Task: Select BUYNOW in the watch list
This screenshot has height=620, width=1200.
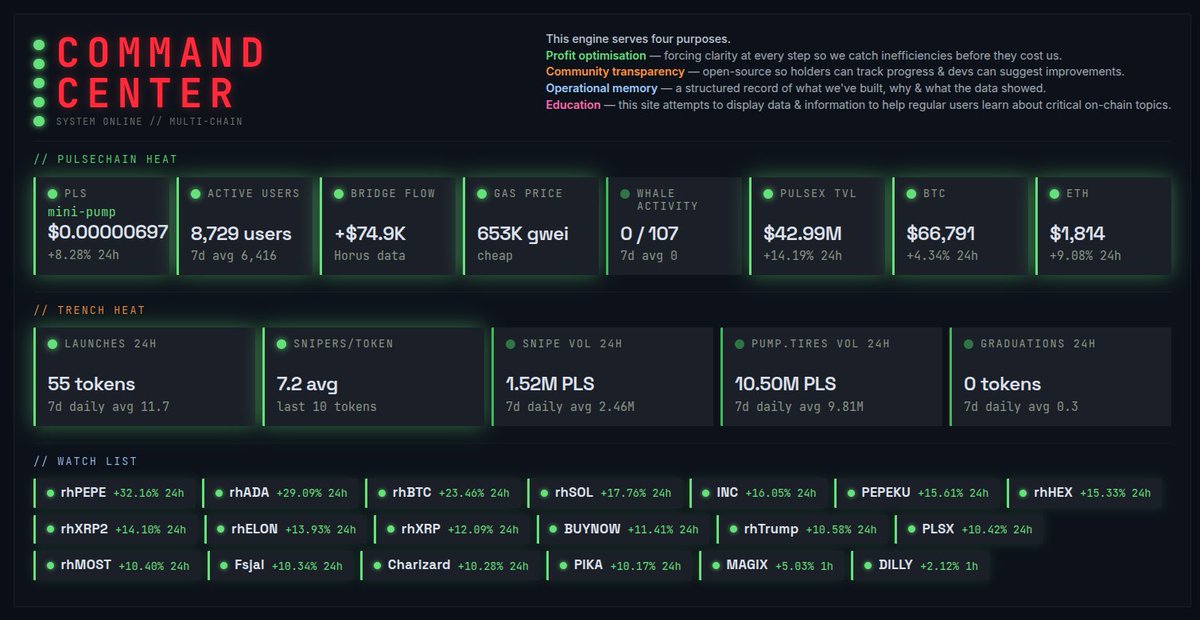Action: pyautogui.click(x=622, y=529)
